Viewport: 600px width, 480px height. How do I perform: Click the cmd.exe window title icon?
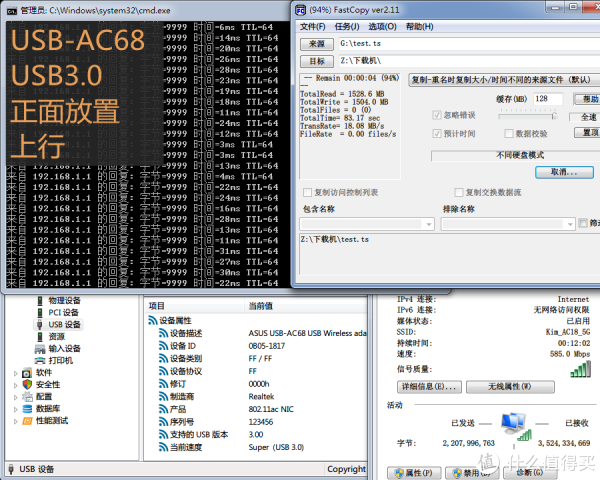[12, 11]
